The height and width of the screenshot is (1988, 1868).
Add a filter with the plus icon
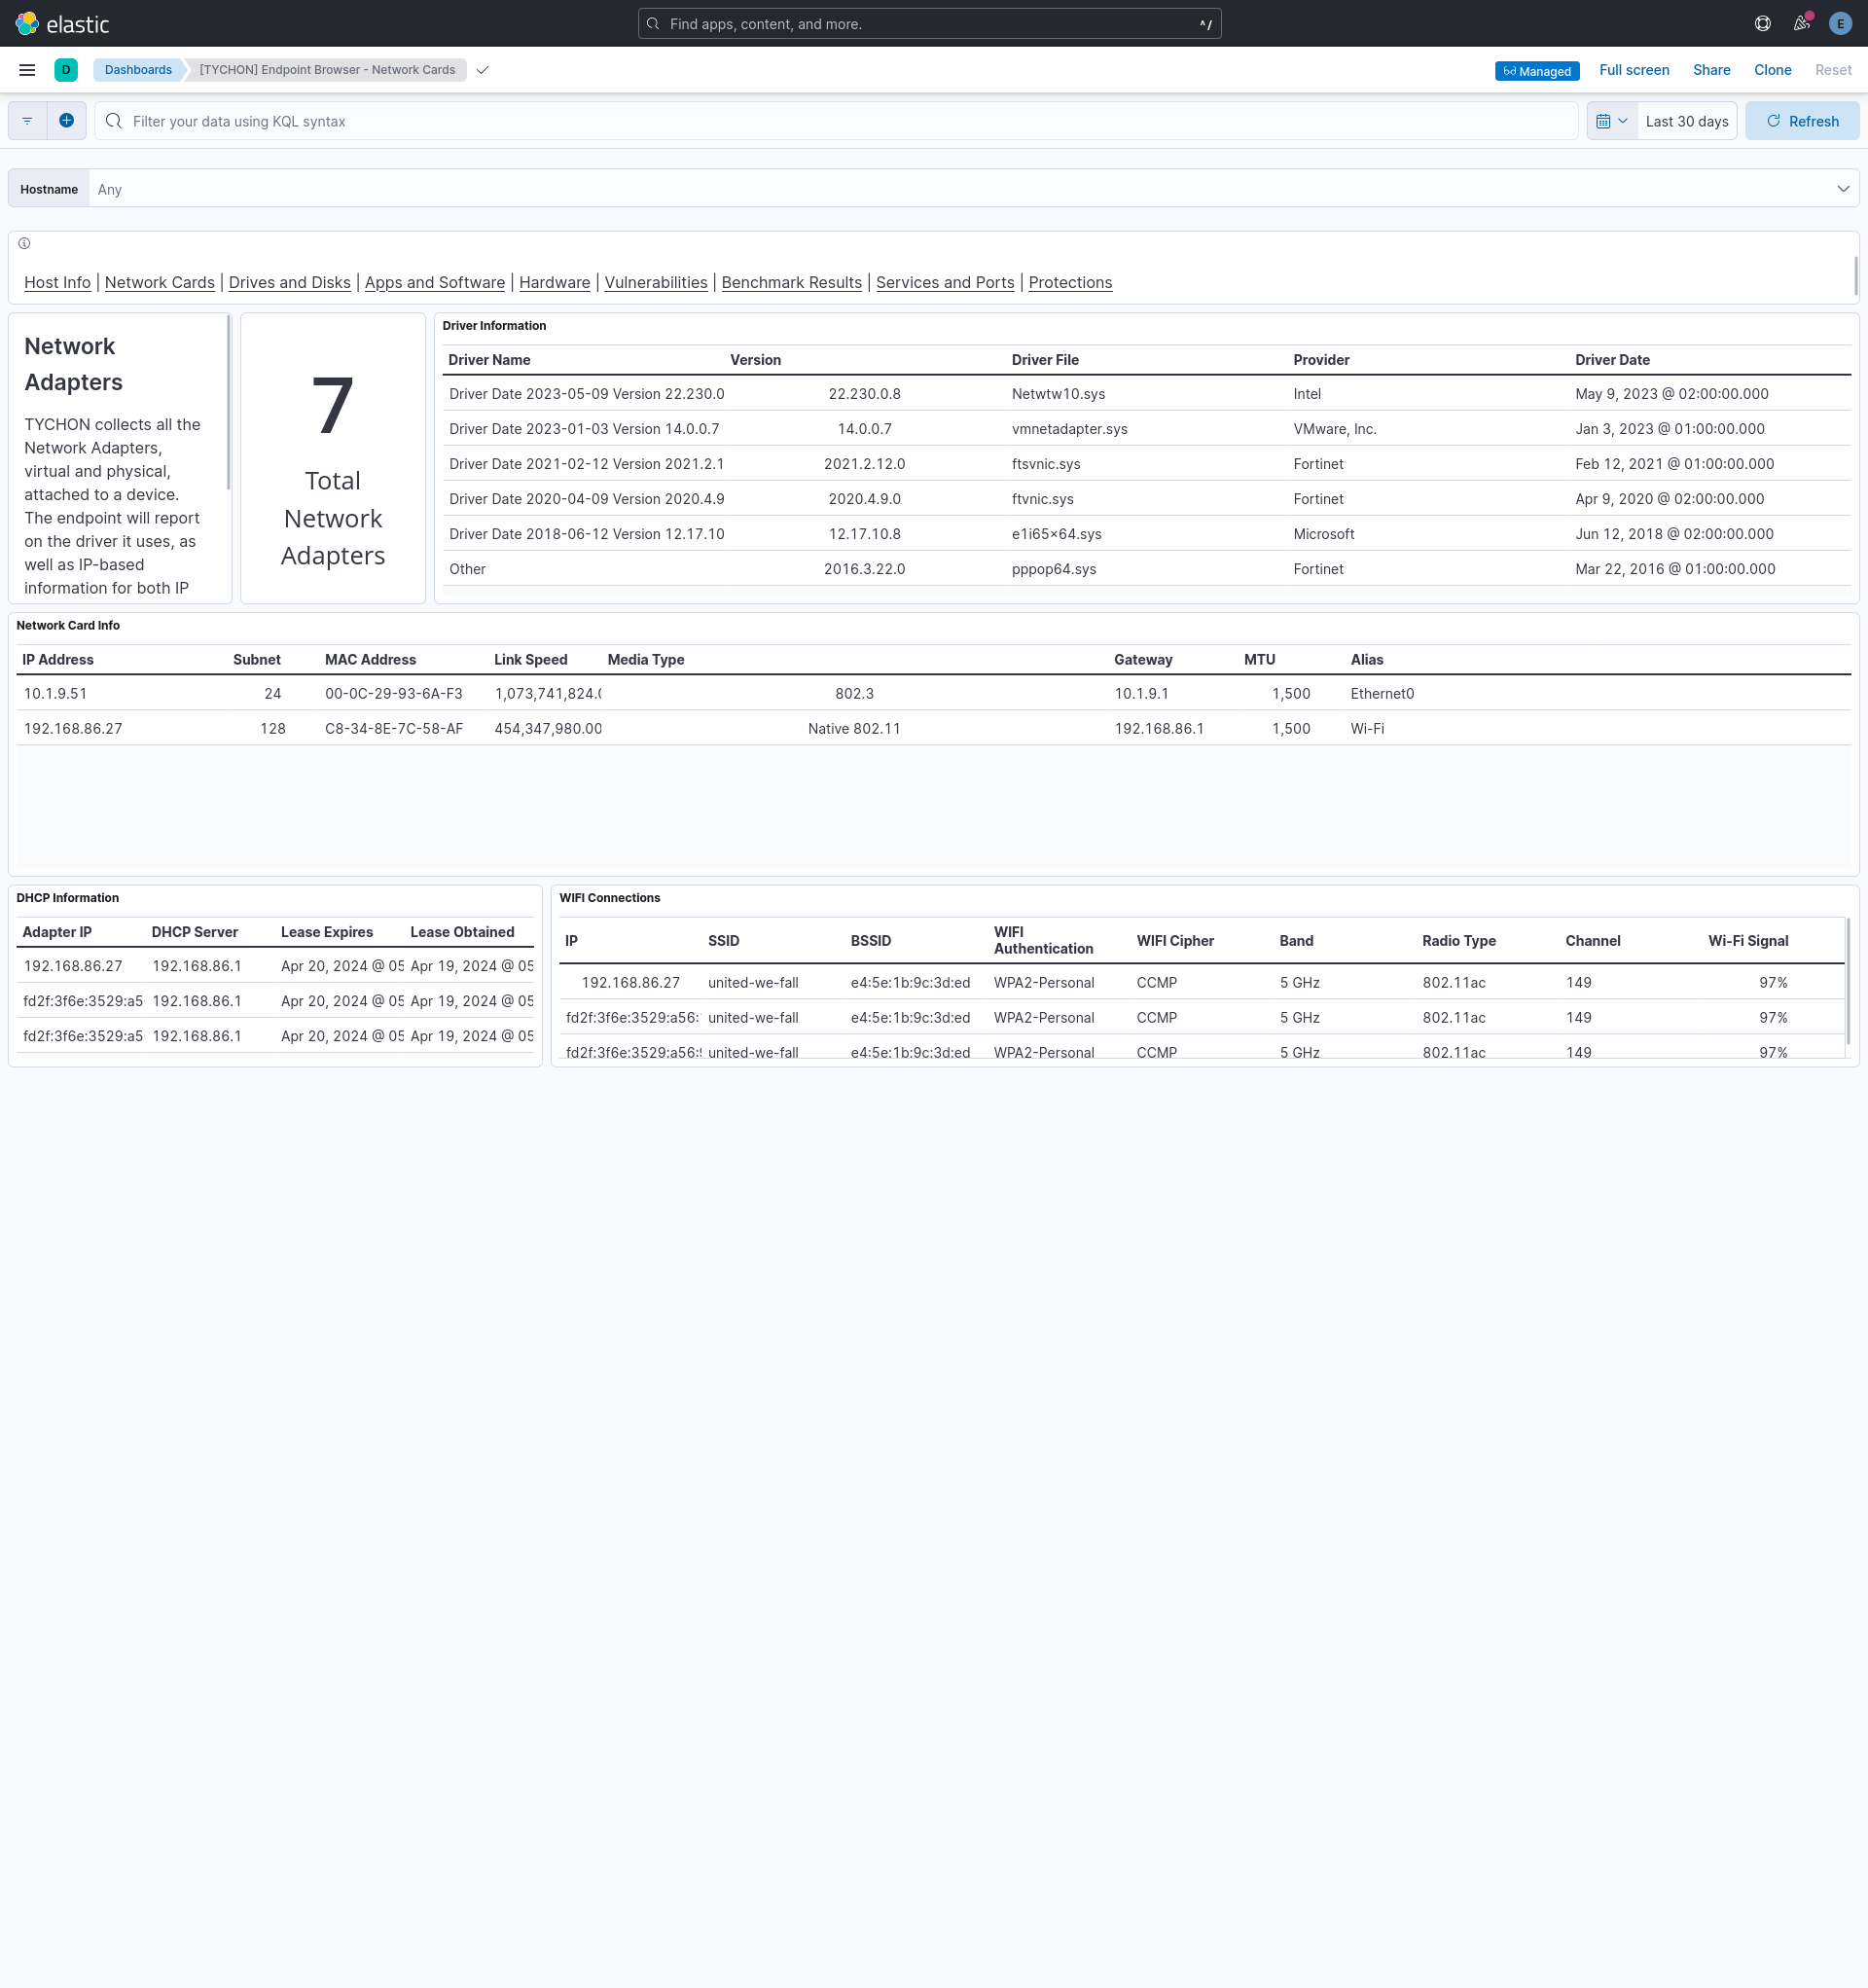pyautogui.click(x=66, y=121)
